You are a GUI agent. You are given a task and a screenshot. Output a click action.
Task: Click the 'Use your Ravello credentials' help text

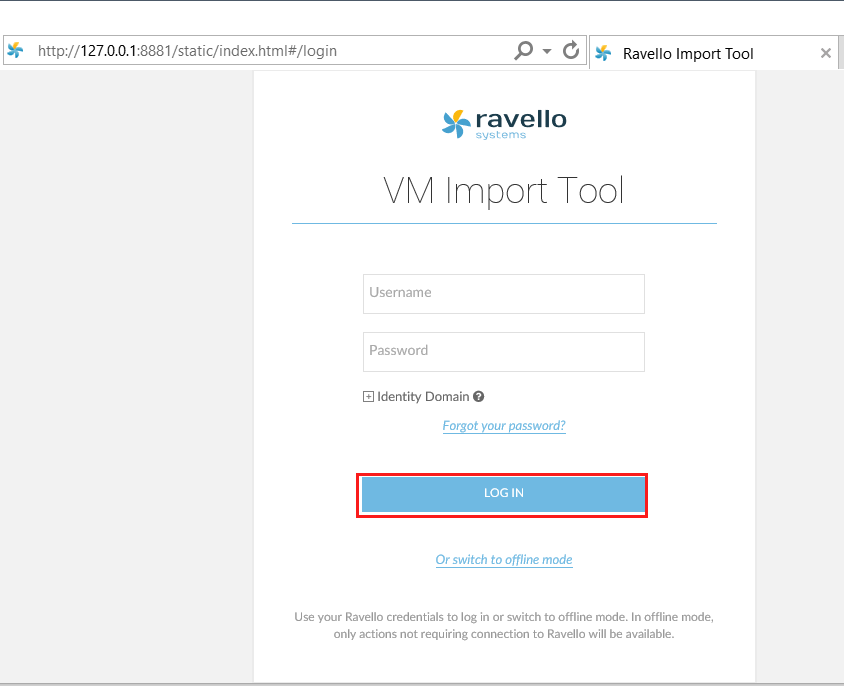tap(504, 625)
